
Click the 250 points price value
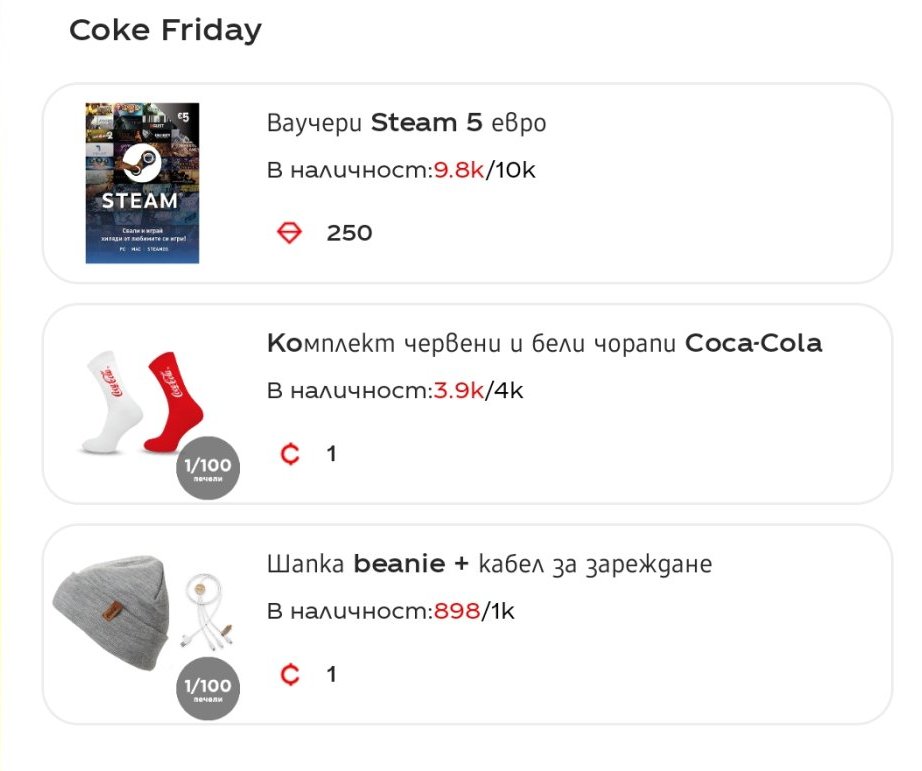coord(349,233)
